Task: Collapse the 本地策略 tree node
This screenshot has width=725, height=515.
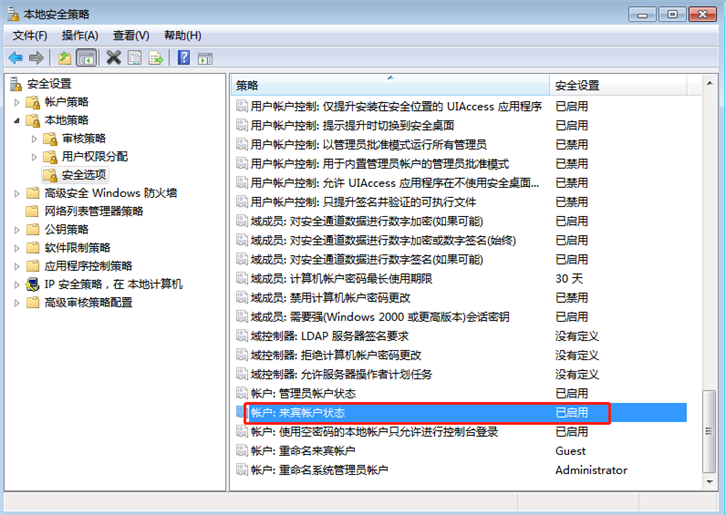Action: 17,120
